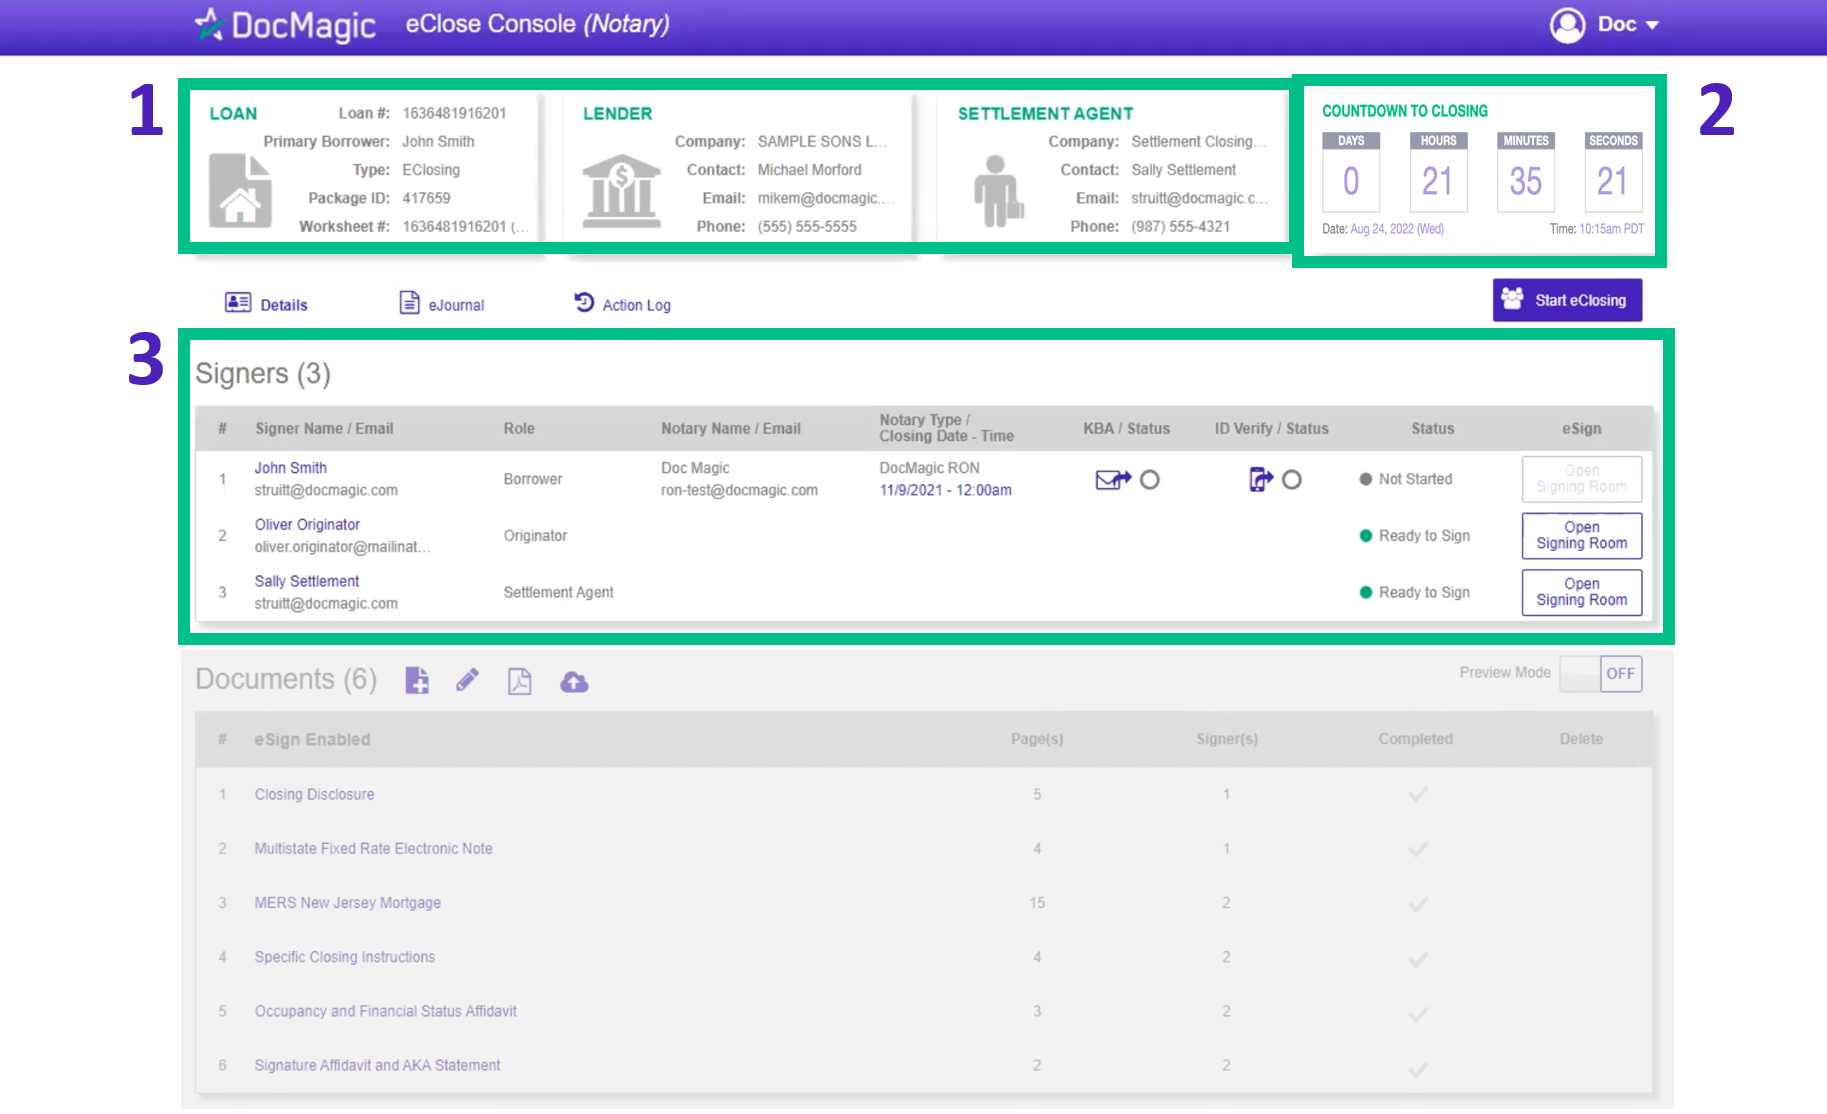Toggle ID Verify status circle for John Smith
This screenshot has height=1114, width=1827.
(x=1292, y=480)
